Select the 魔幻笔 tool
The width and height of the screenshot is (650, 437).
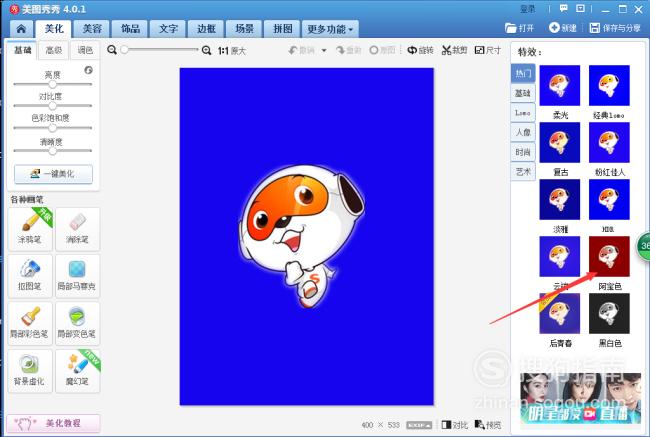coord(78,371)
